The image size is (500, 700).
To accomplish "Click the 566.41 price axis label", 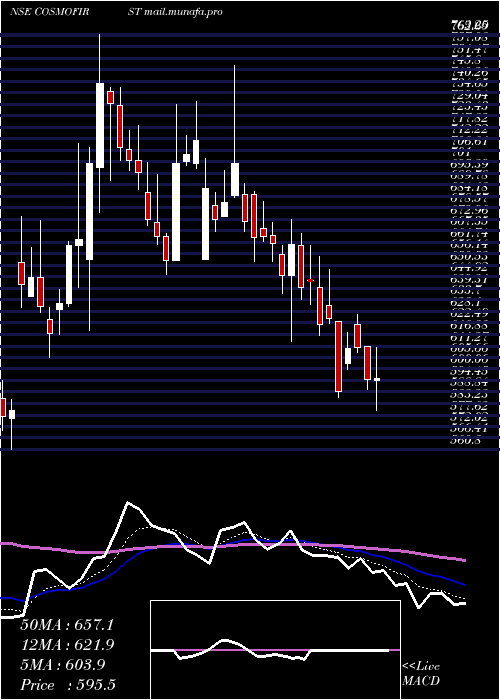I will click(x=470, y=429).
